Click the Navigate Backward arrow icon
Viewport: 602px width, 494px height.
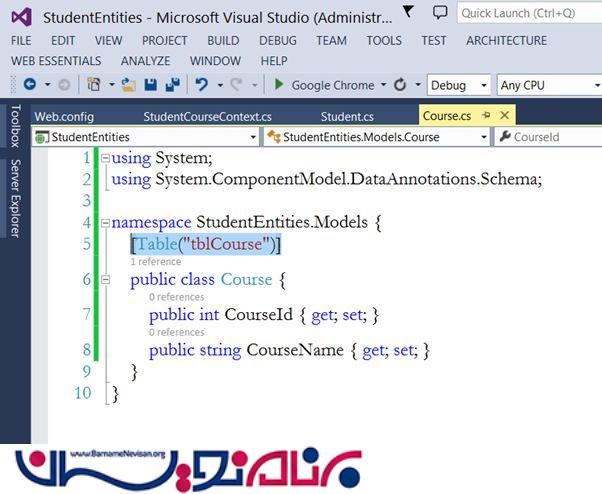click(x=29, y=85)
